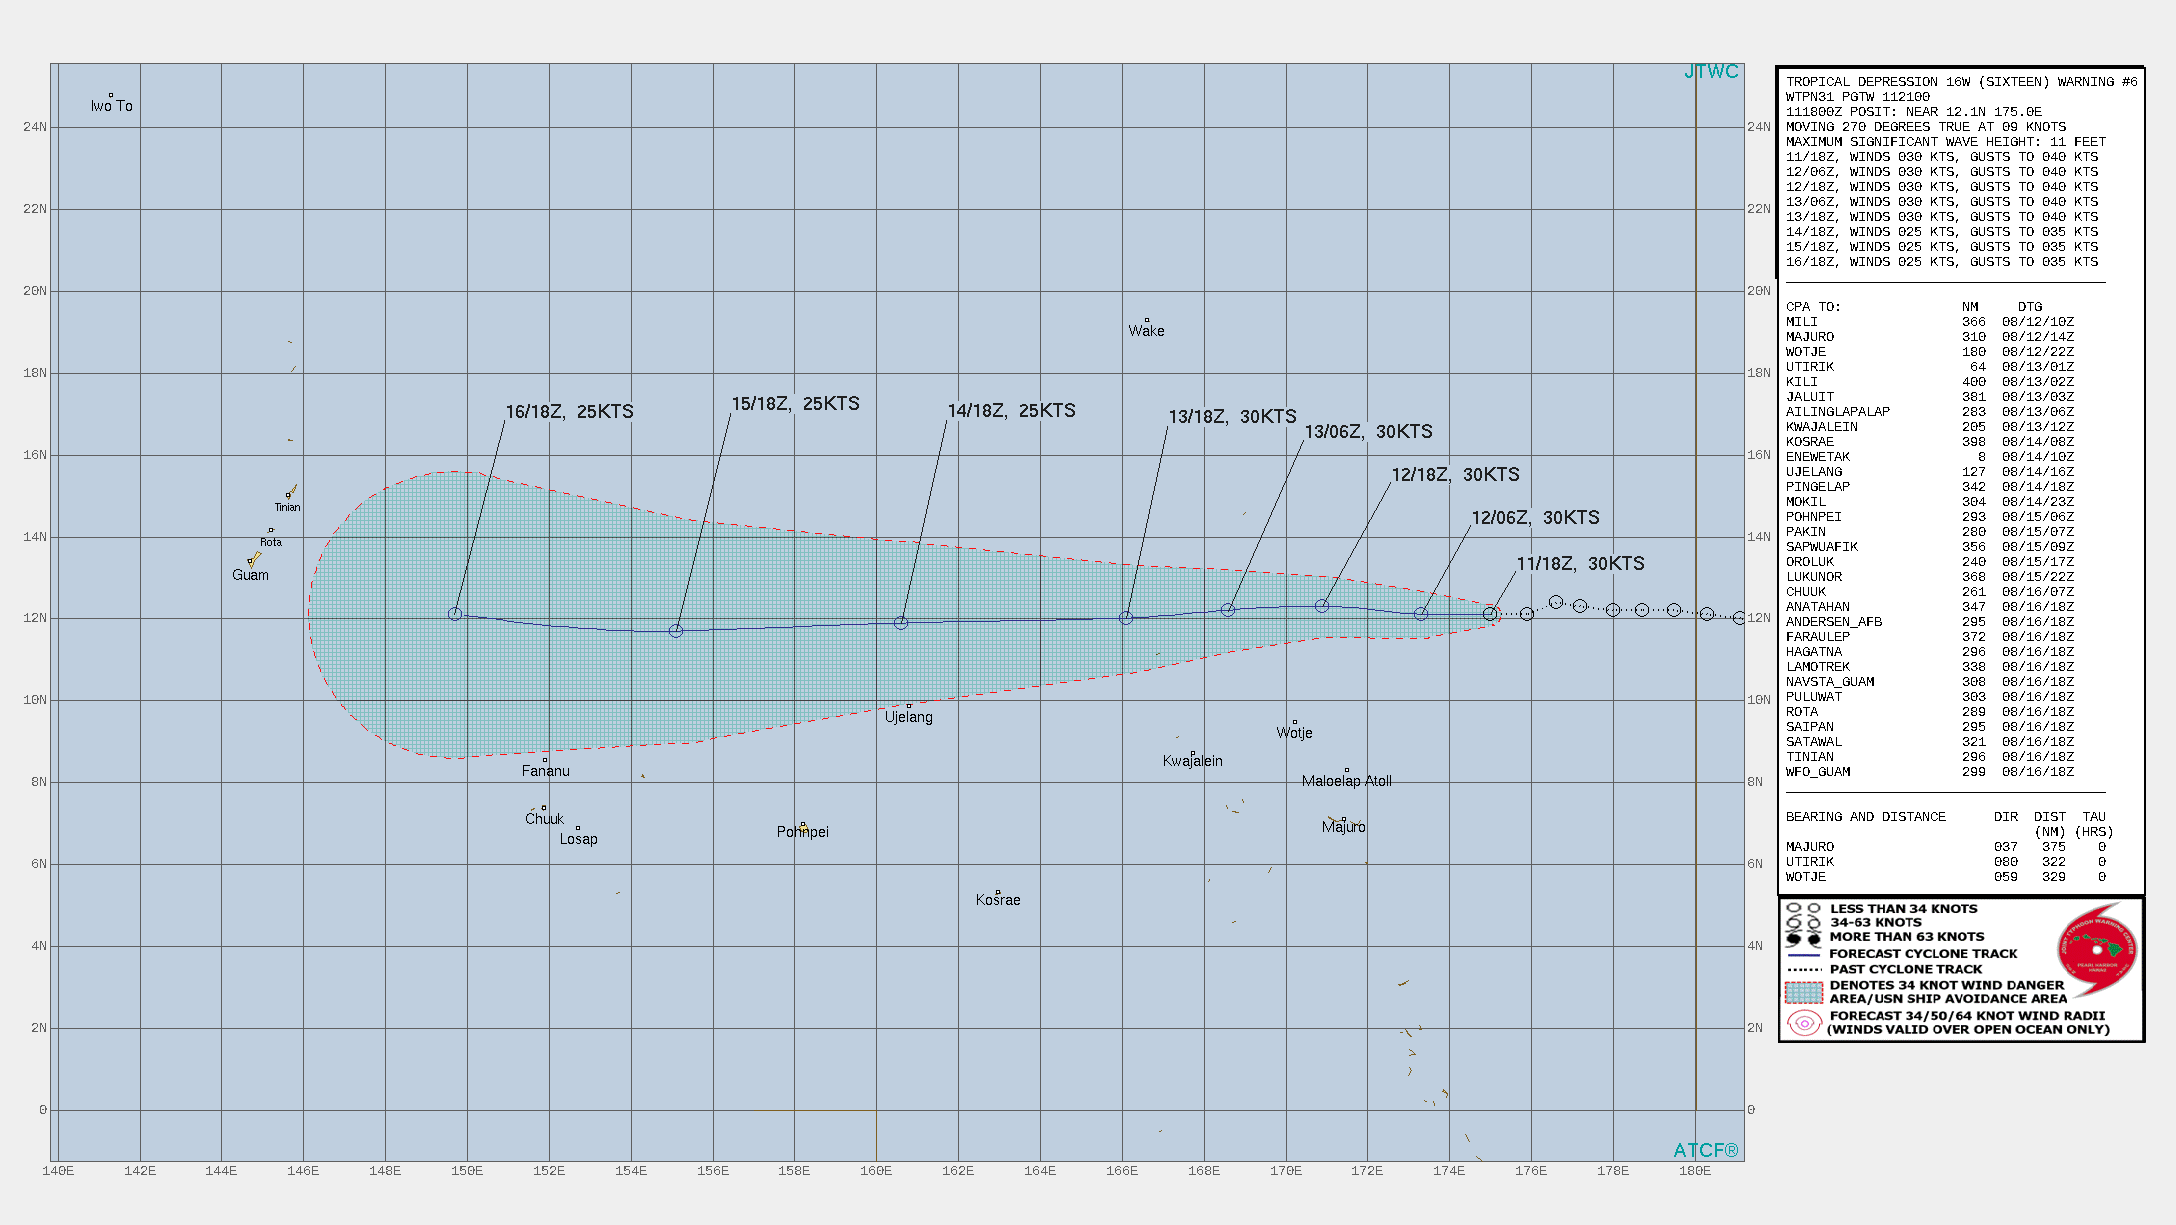
Task: Click the '11/18Z, 30KTS' map label
Action: click(1581, 564)
